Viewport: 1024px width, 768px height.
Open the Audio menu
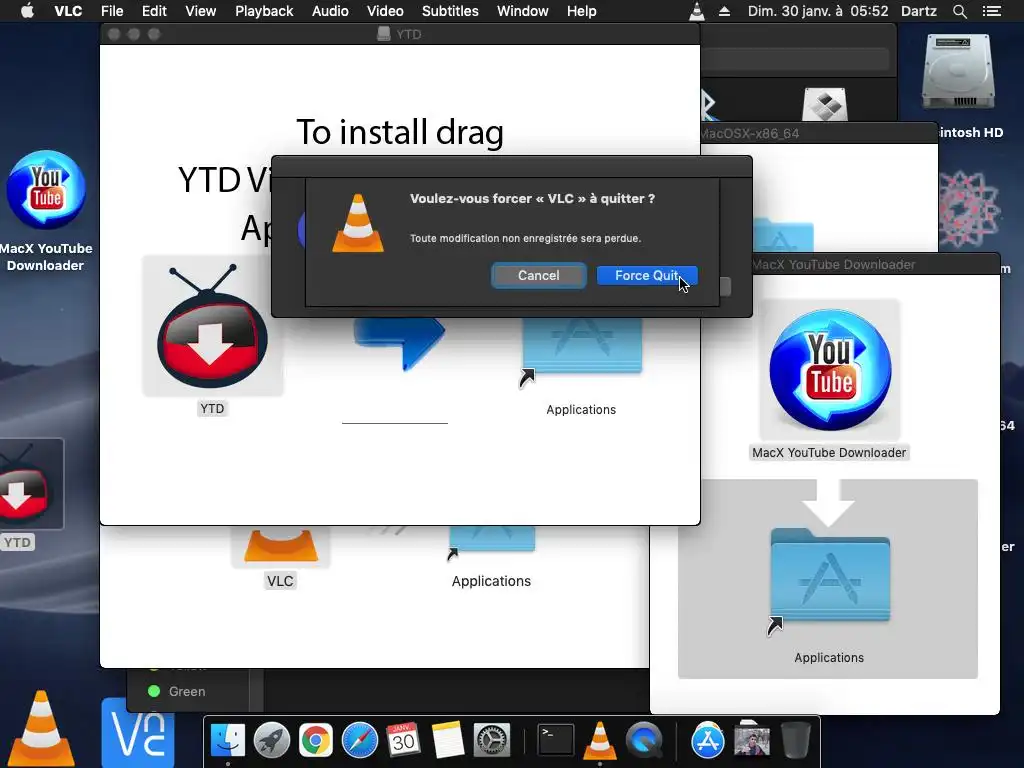click(x=330, y=11)
